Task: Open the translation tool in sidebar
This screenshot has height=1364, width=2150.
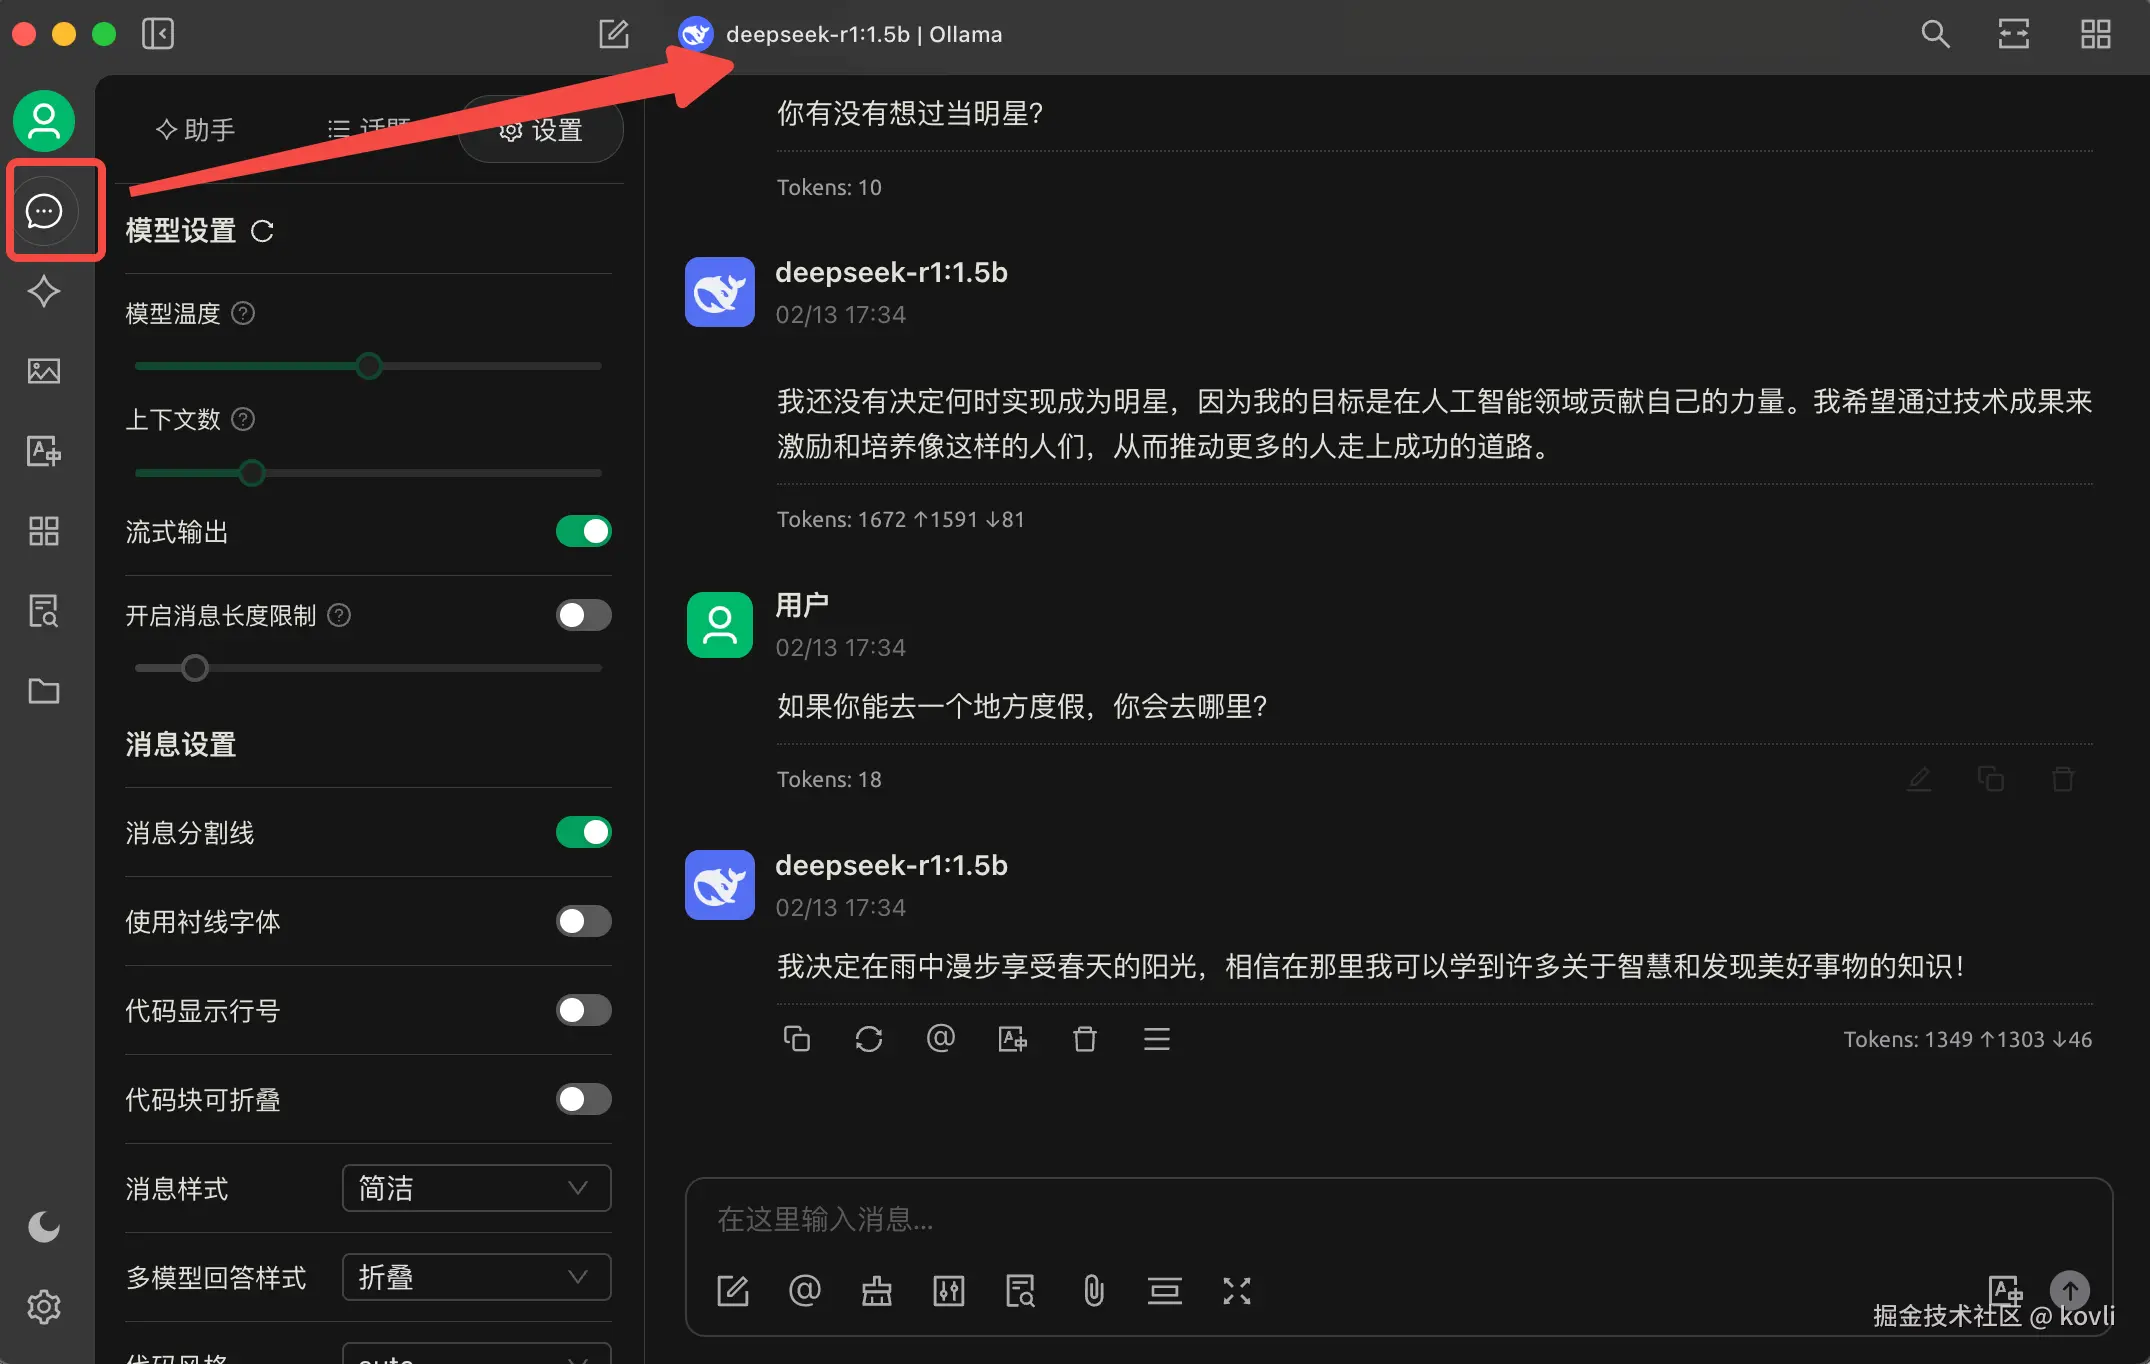Action: pyautogui.click(x=43, y=451)
